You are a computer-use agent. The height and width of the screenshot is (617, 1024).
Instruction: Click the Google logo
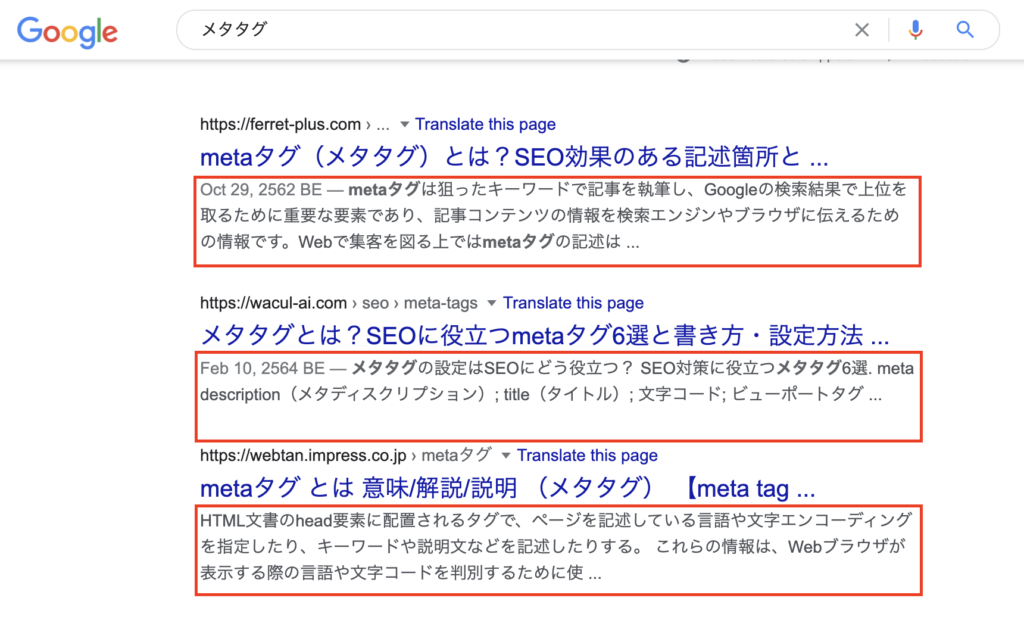[x=67, y=31]
